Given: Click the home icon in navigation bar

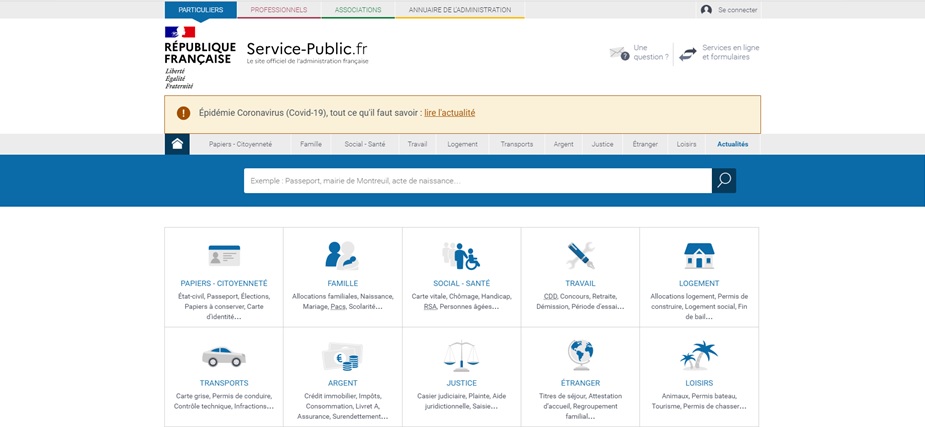Looking at the screenshot, I should point(177,144).
